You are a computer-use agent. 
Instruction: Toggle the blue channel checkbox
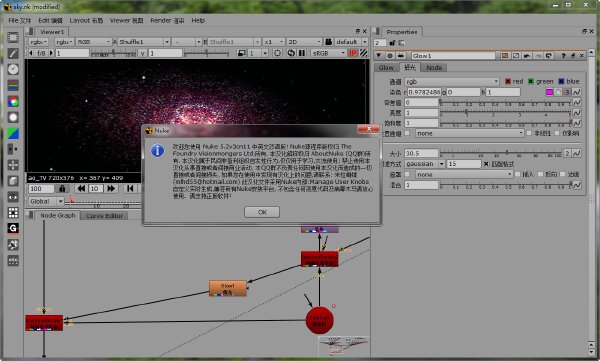point(561,81)
